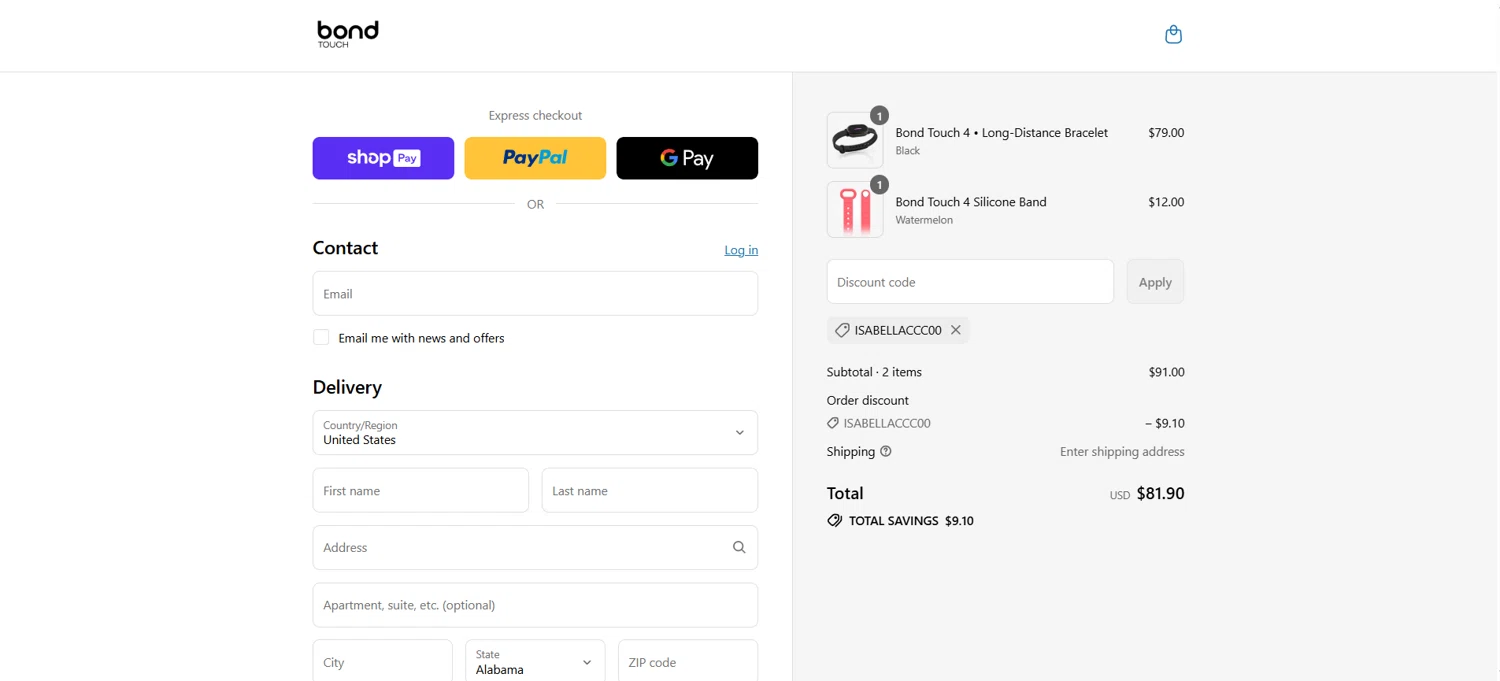Image resolution: width=1500 pixels, height=681 pixels.
Task: Click tag icon beside order discount ISABELLACCC00
Action: [x=833, y=423]
